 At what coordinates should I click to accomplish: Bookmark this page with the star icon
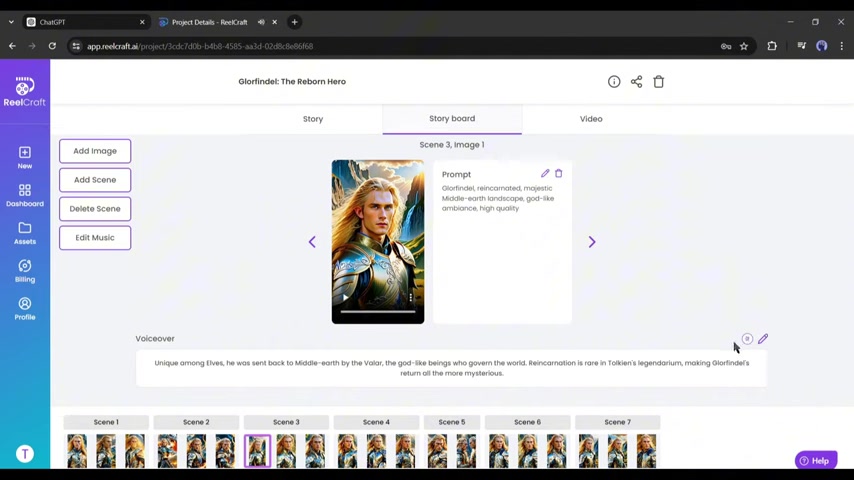[744, 46]
